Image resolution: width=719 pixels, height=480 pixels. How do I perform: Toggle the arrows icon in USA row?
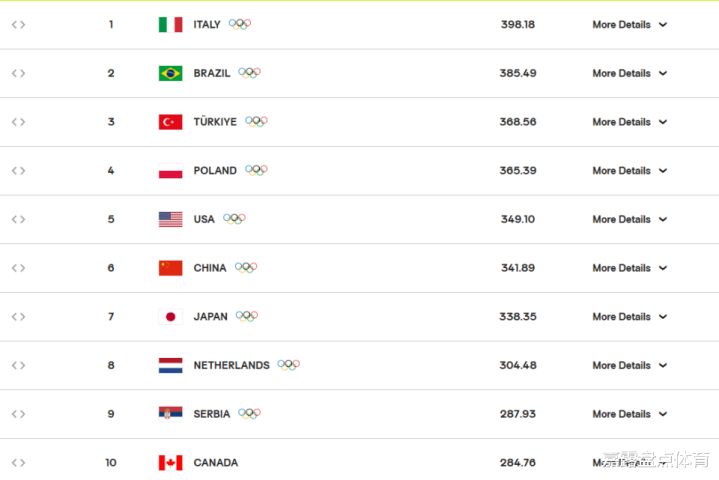click(18, 219)
